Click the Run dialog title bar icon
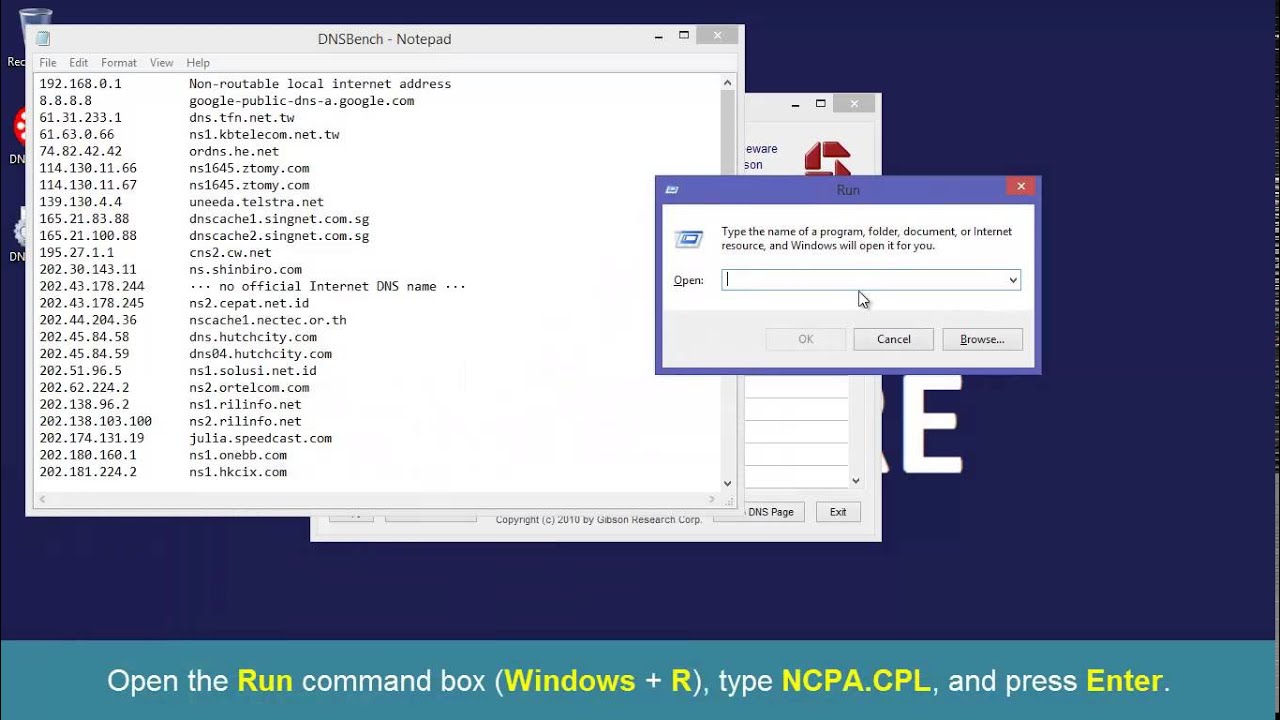 (672, 189)
